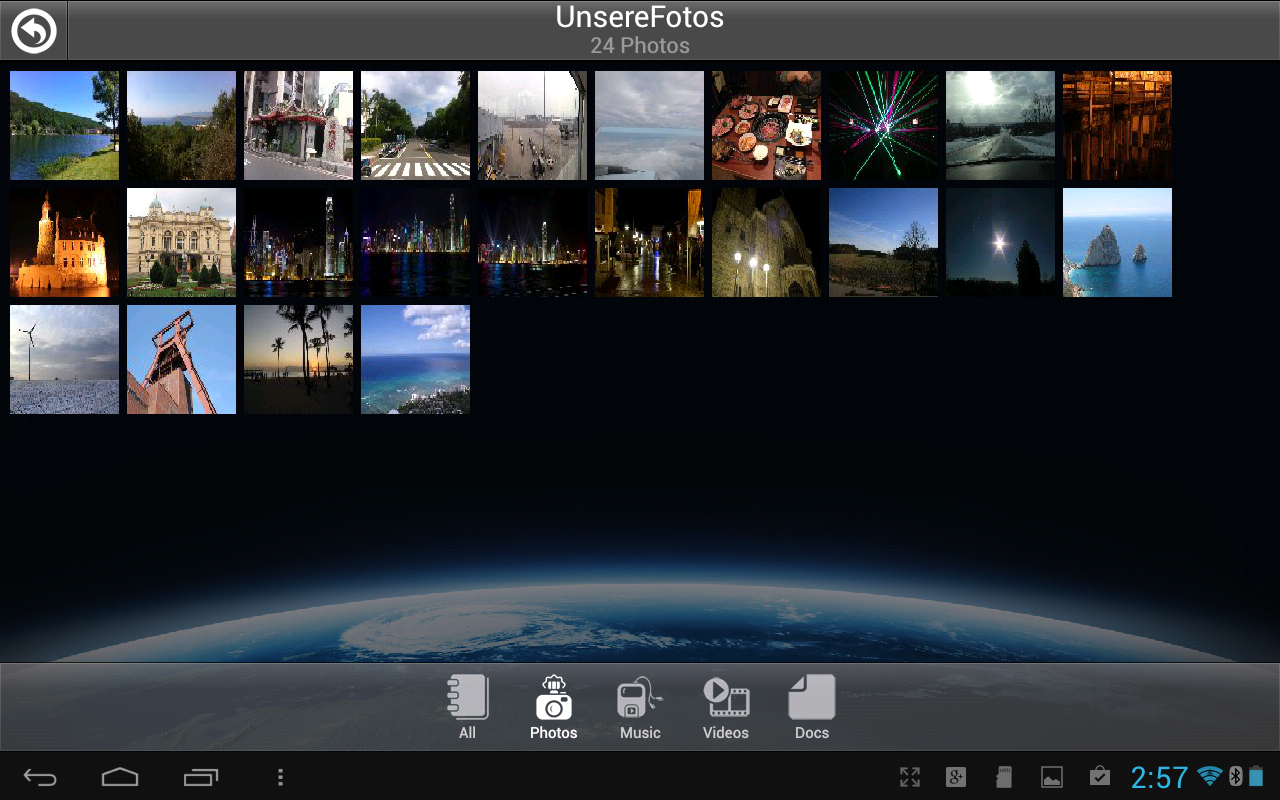Image resolution: width=1280 pixels, height=800 pixels.
Task: Open the palm trees sunset photo
Action: pyautogui.click(x=298, y=359)
